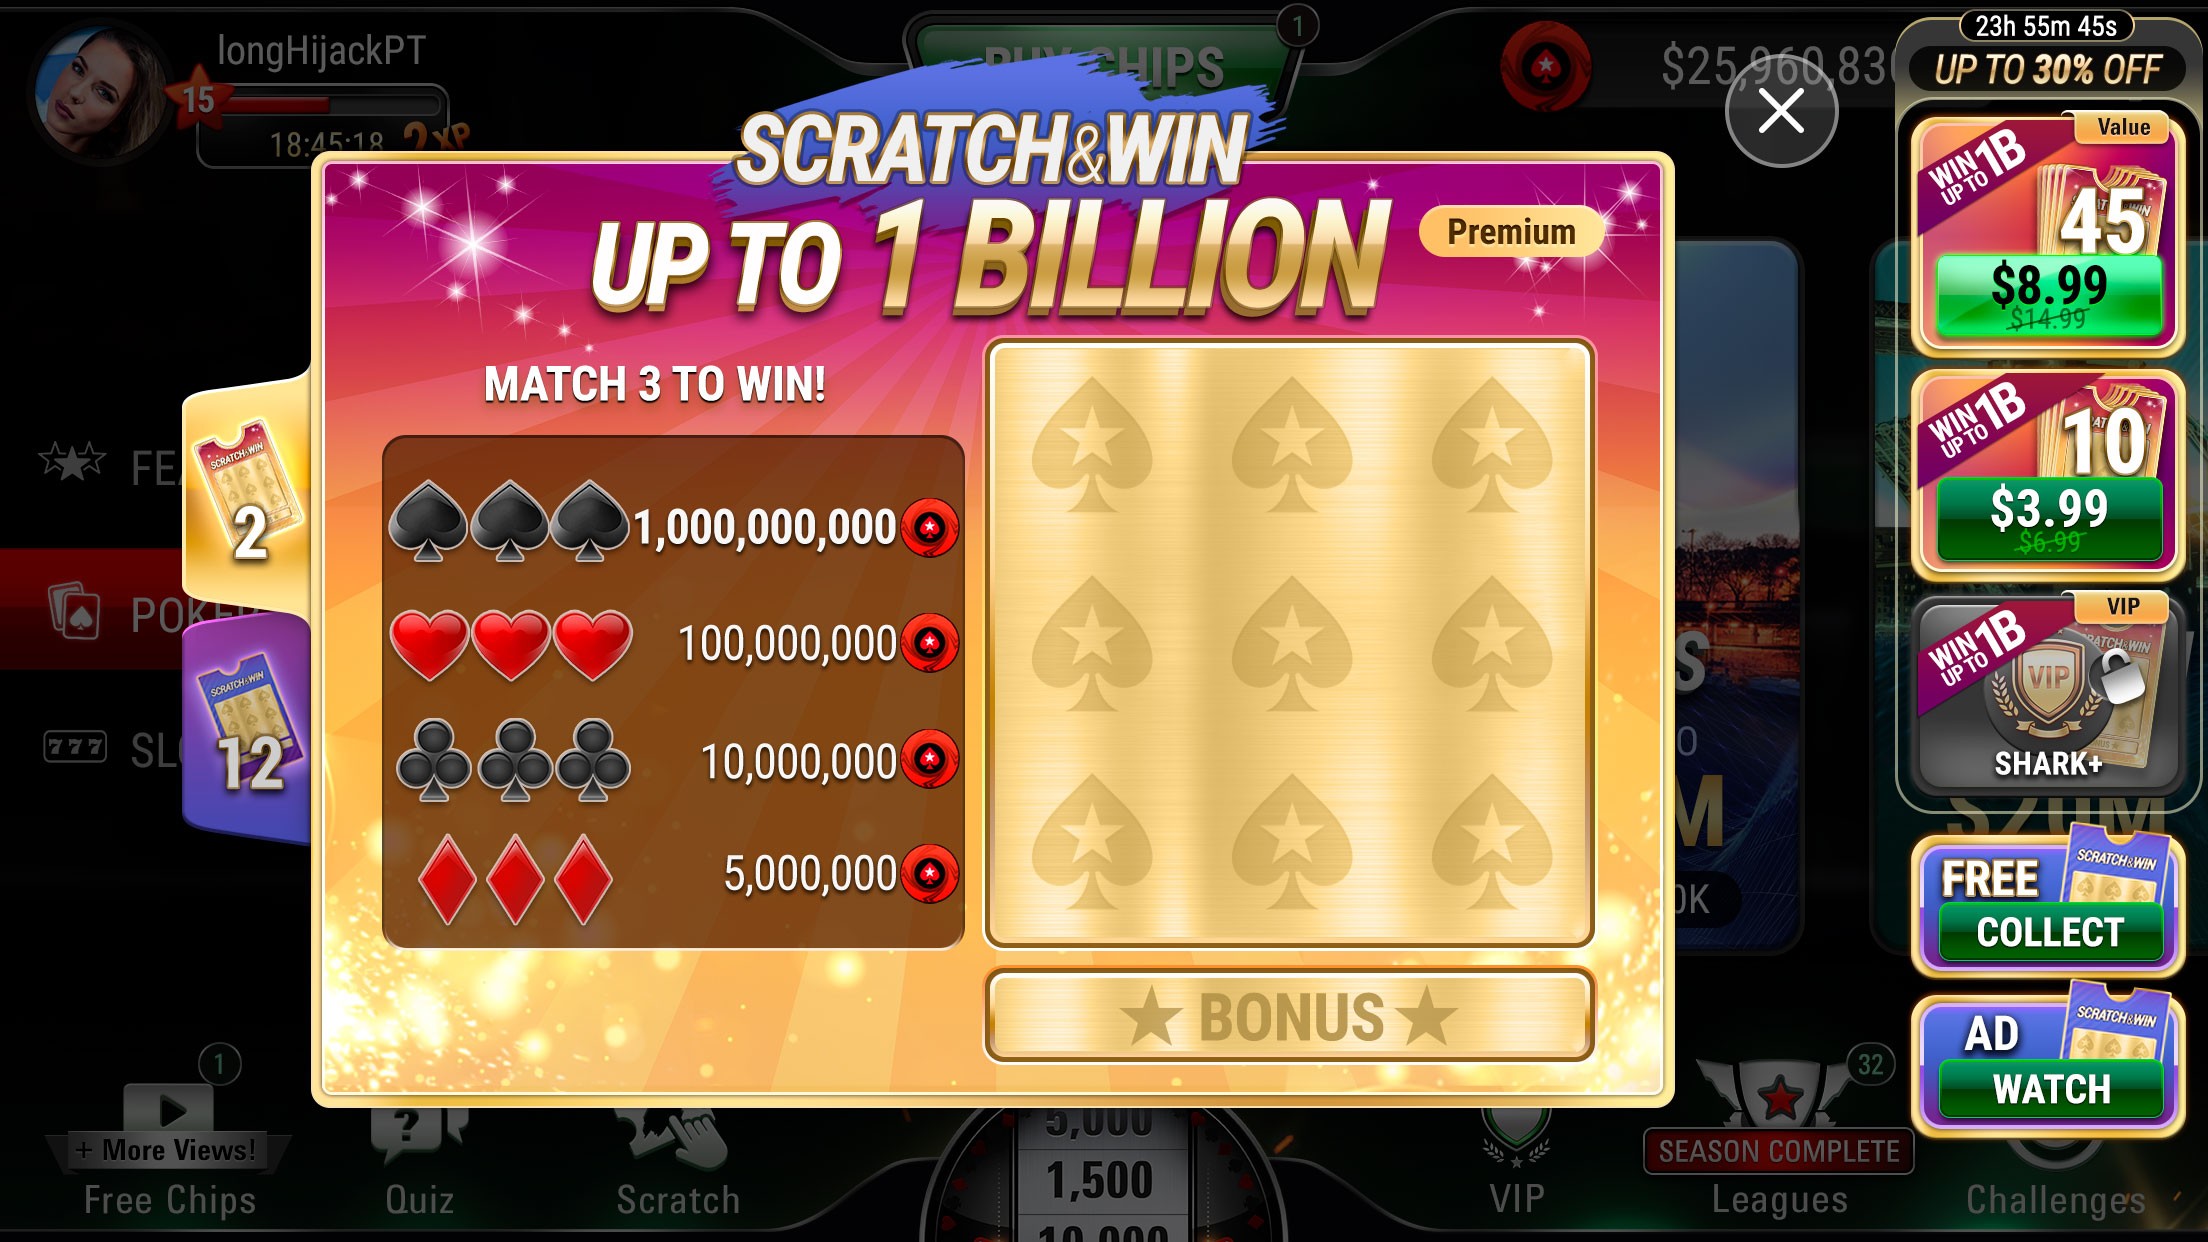The image size is (2208, 1242).
Task: Watch an AD for a scratch ticket
Action: click(2047, 1064)
